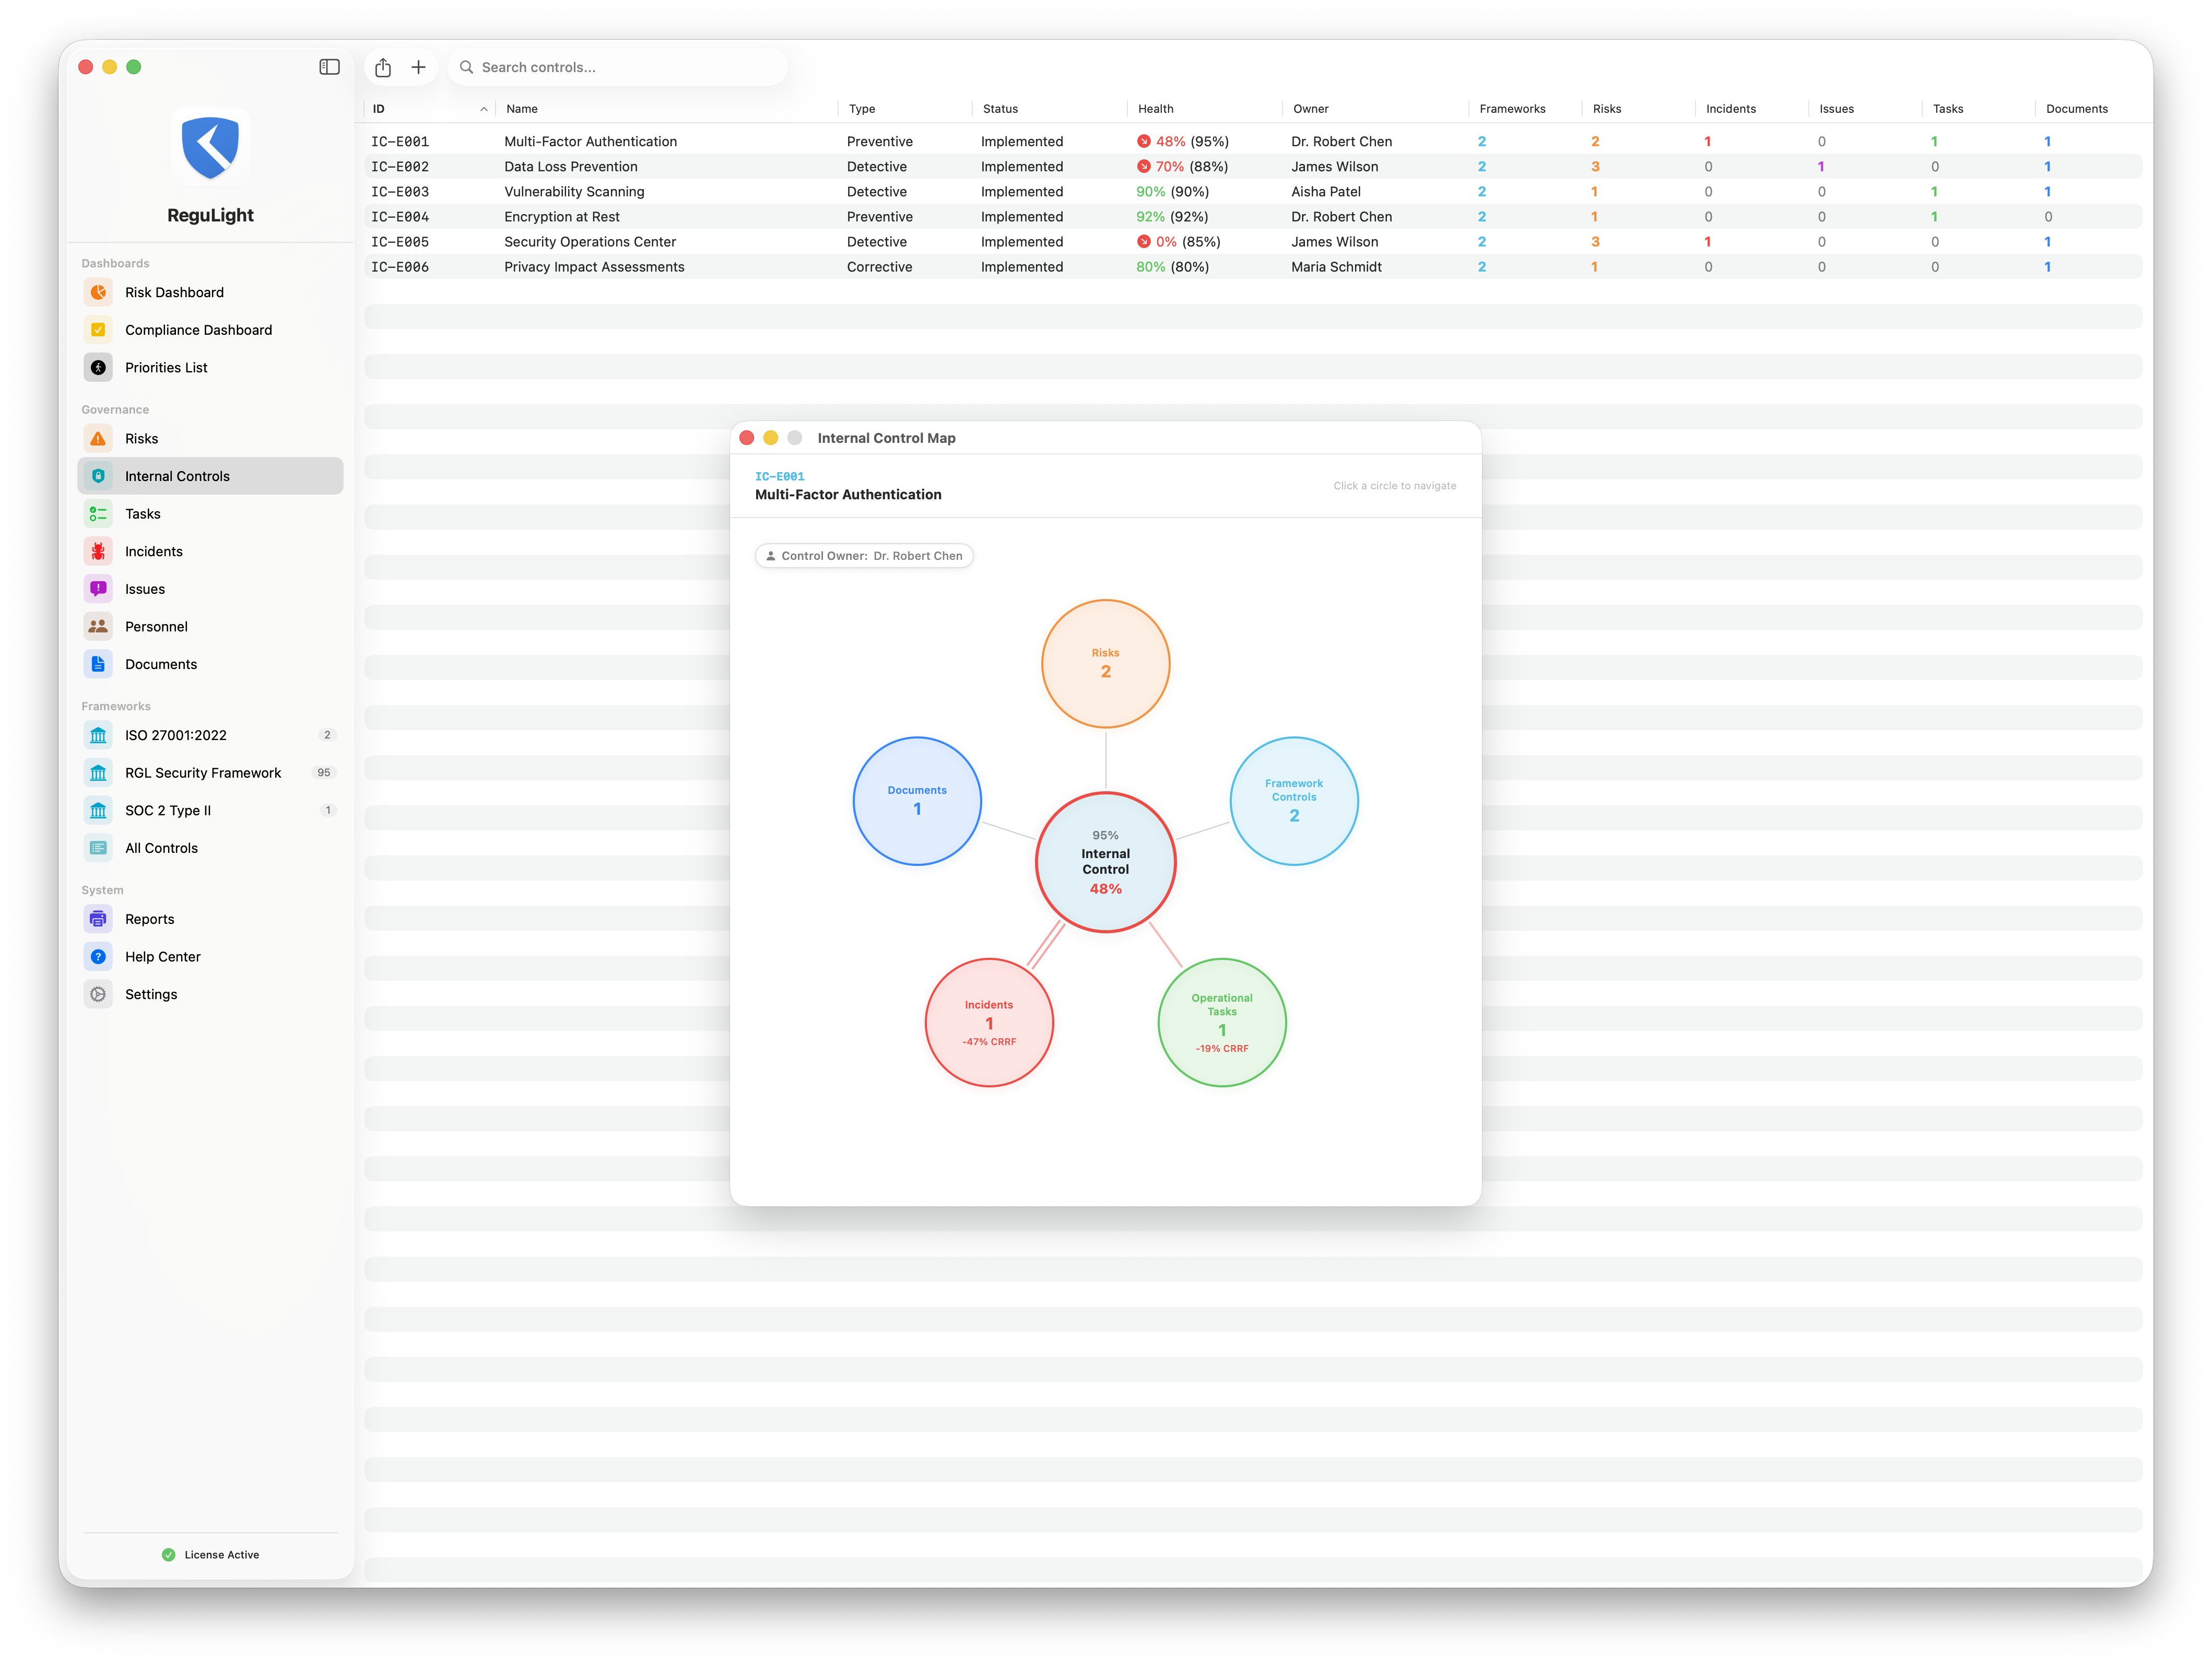This screenshot has height=1665, width=2212.
Task: Click the Settings gear icon
Action: [x=98, y=994]
